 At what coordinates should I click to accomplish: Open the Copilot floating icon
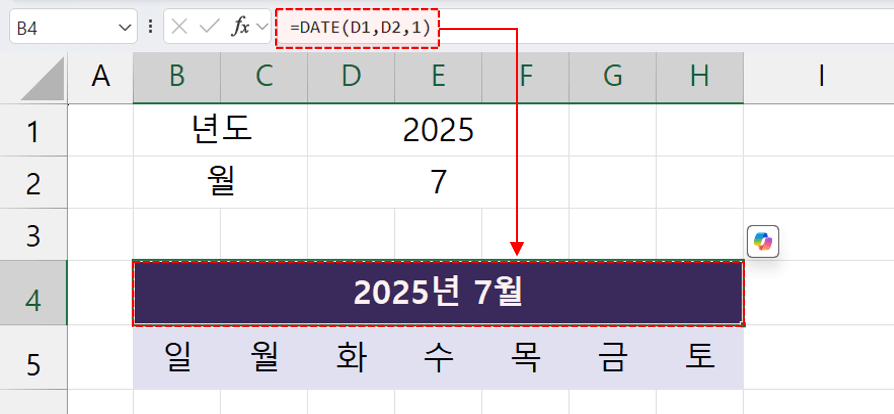(763, 242)
